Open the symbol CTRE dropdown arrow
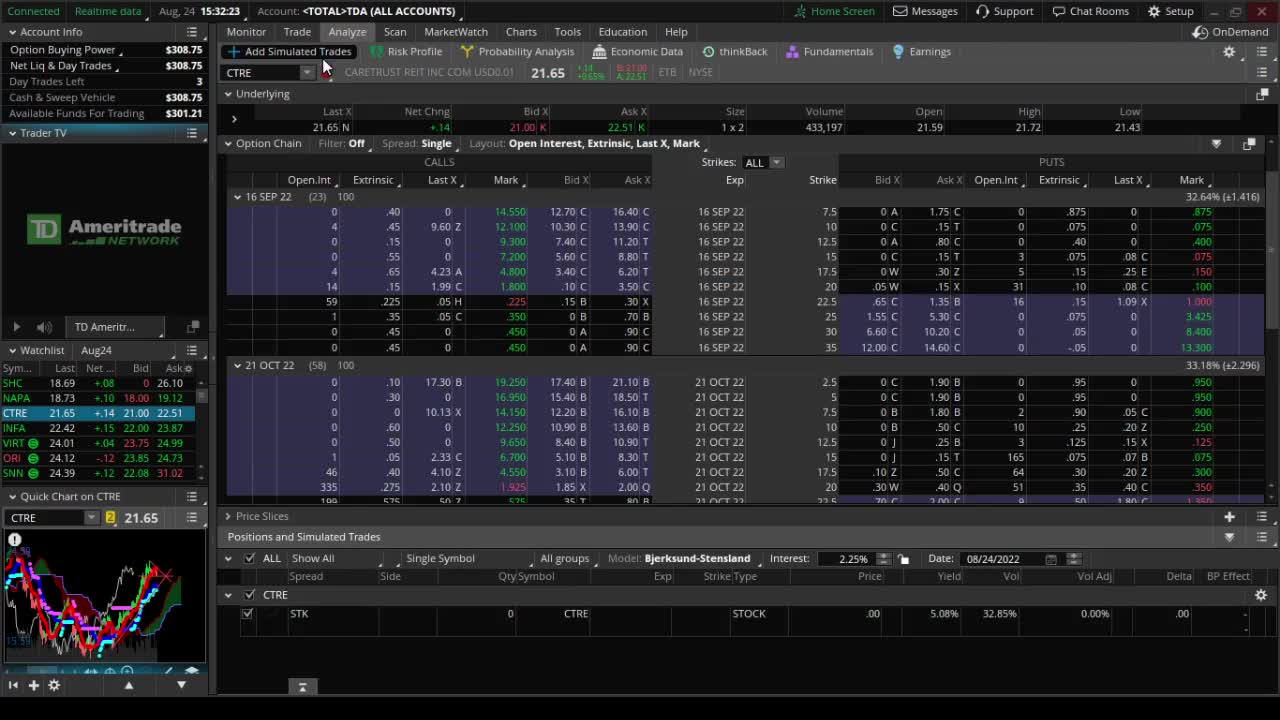The height and width of the screenshot is (720, 1280). pos(307,73)
